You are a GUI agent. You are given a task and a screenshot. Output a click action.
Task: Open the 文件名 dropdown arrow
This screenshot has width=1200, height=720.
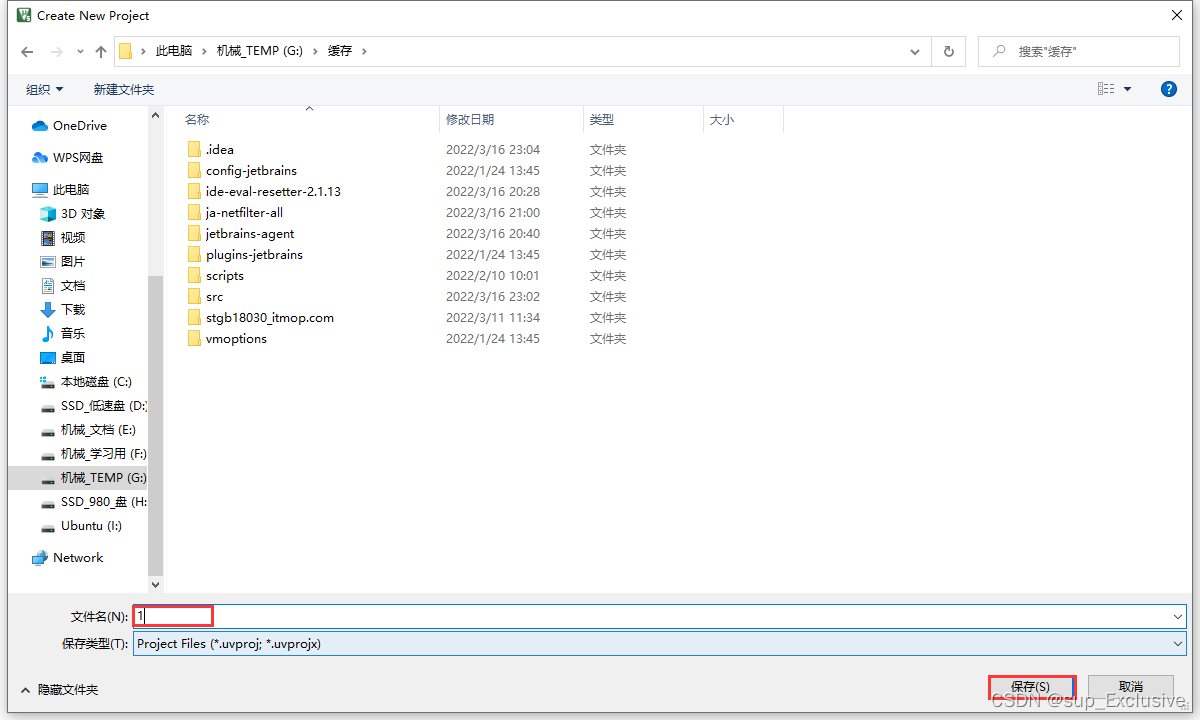click(1178, 616)
